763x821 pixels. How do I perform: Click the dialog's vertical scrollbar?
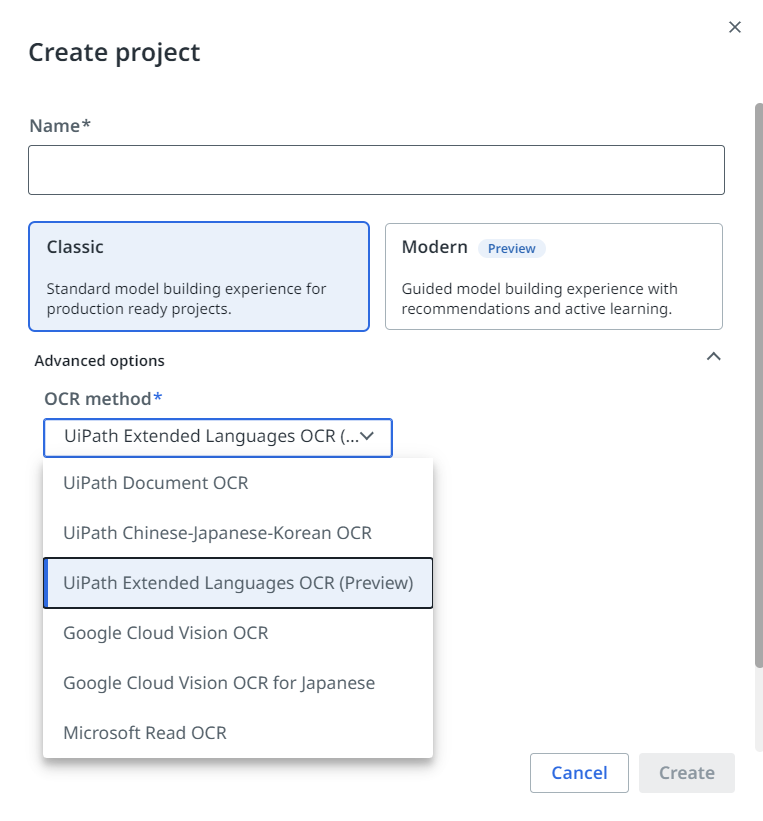[x=758, y=380]
